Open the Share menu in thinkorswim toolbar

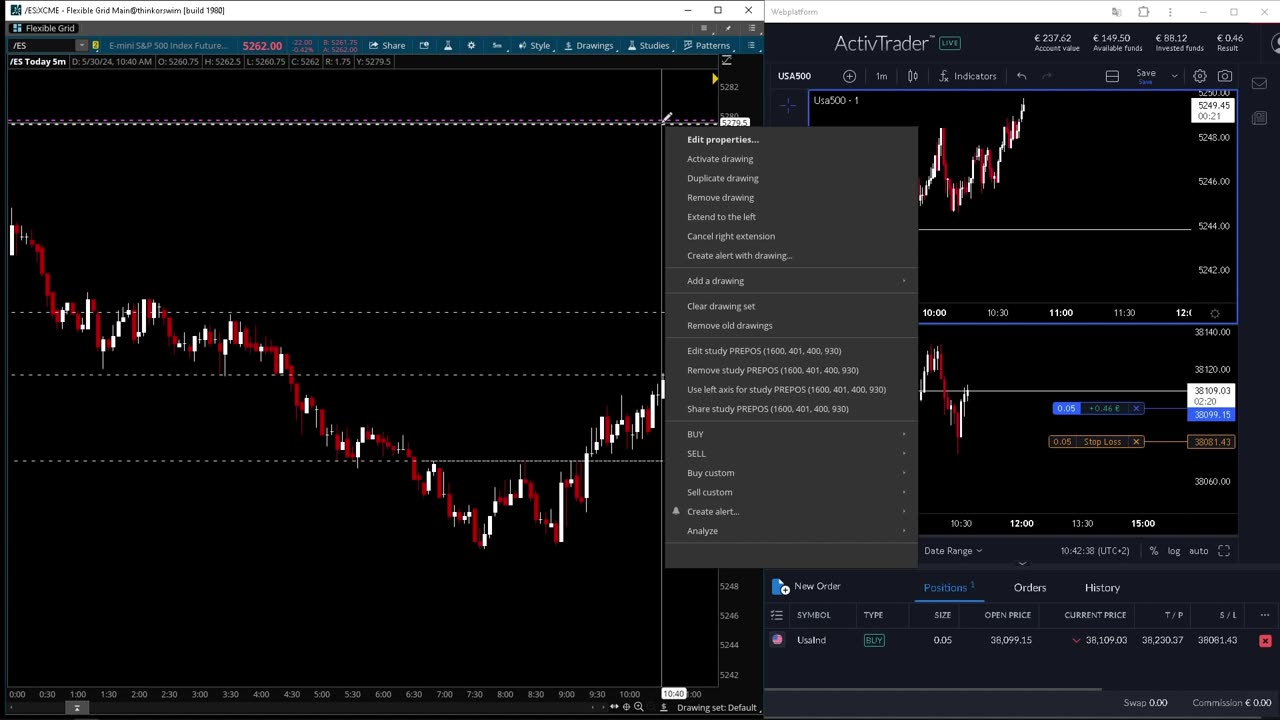pos(387,45)
